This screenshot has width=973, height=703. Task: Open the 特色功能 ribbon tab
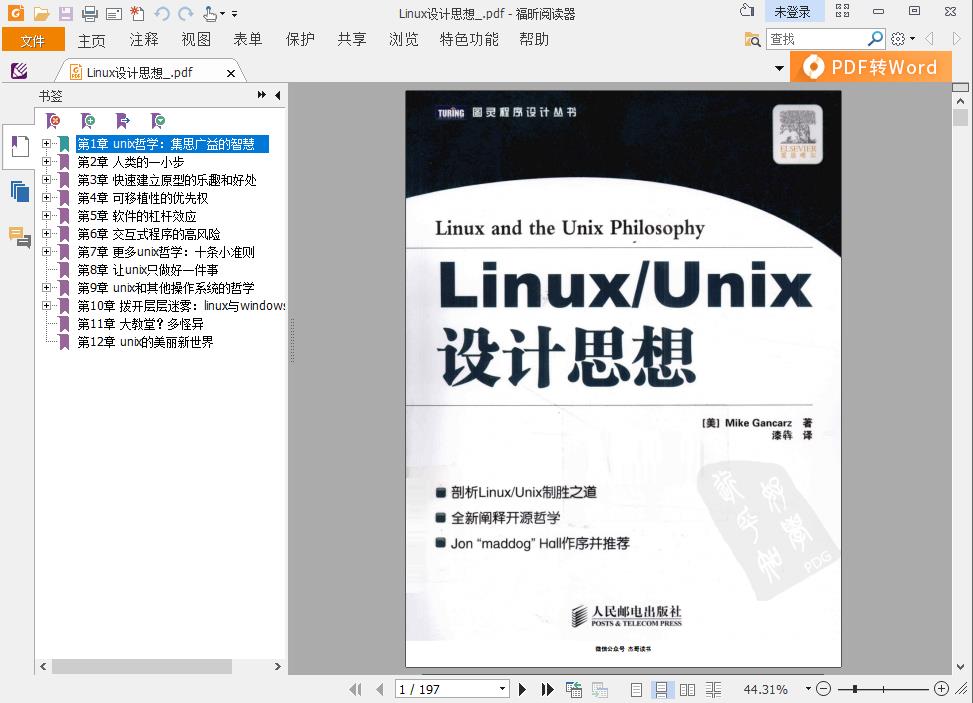pyautogui.click(x=469, y=40)
